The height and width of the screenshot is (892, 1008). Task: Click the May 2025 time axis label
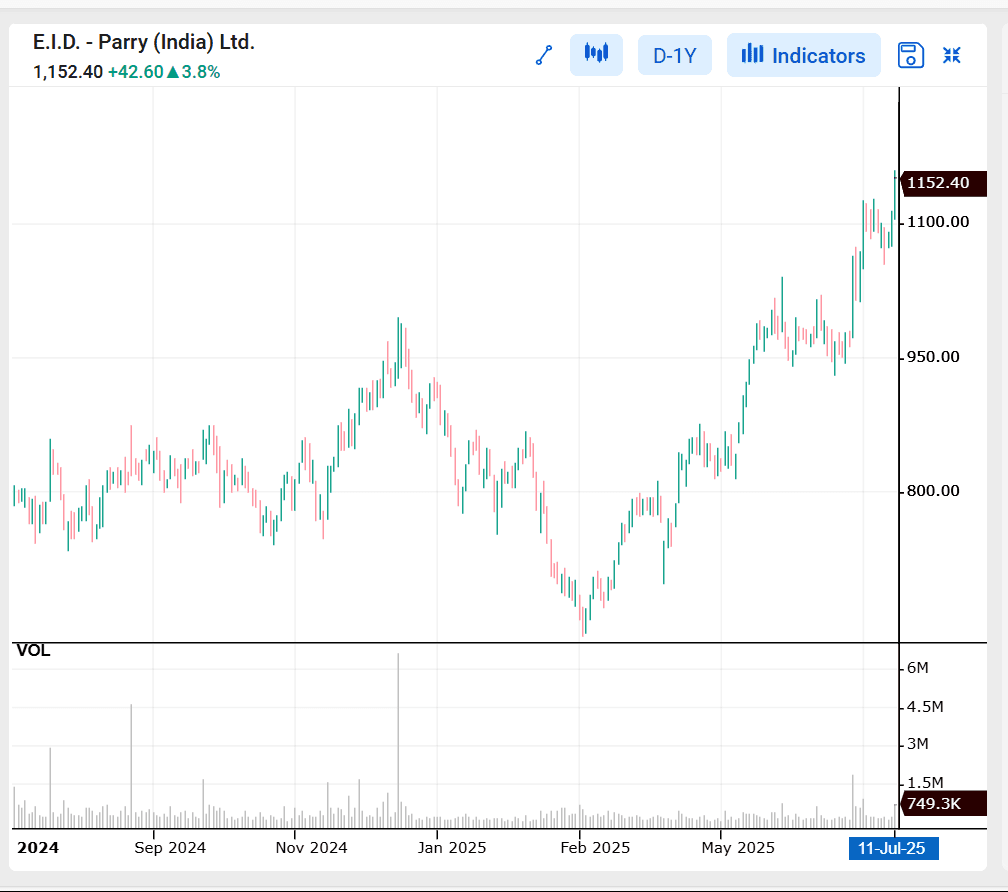pyautogui.click(x=738, y=848)
